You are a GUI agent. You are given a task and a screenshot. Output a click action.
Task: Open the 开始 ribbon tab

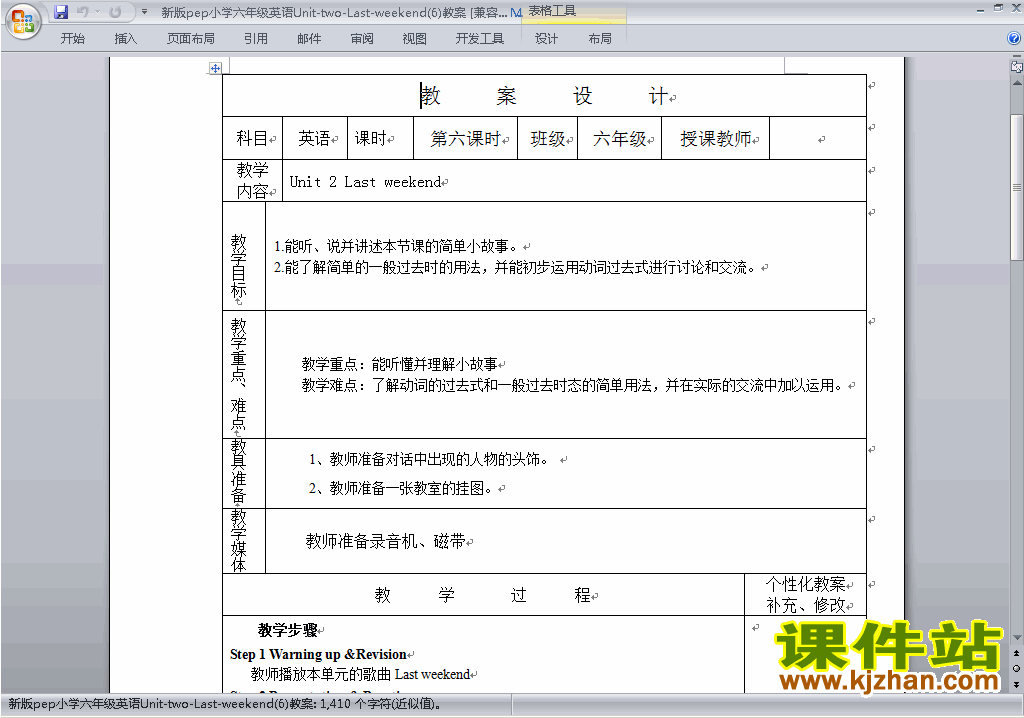pyautogui.click(x=72, y=39)
